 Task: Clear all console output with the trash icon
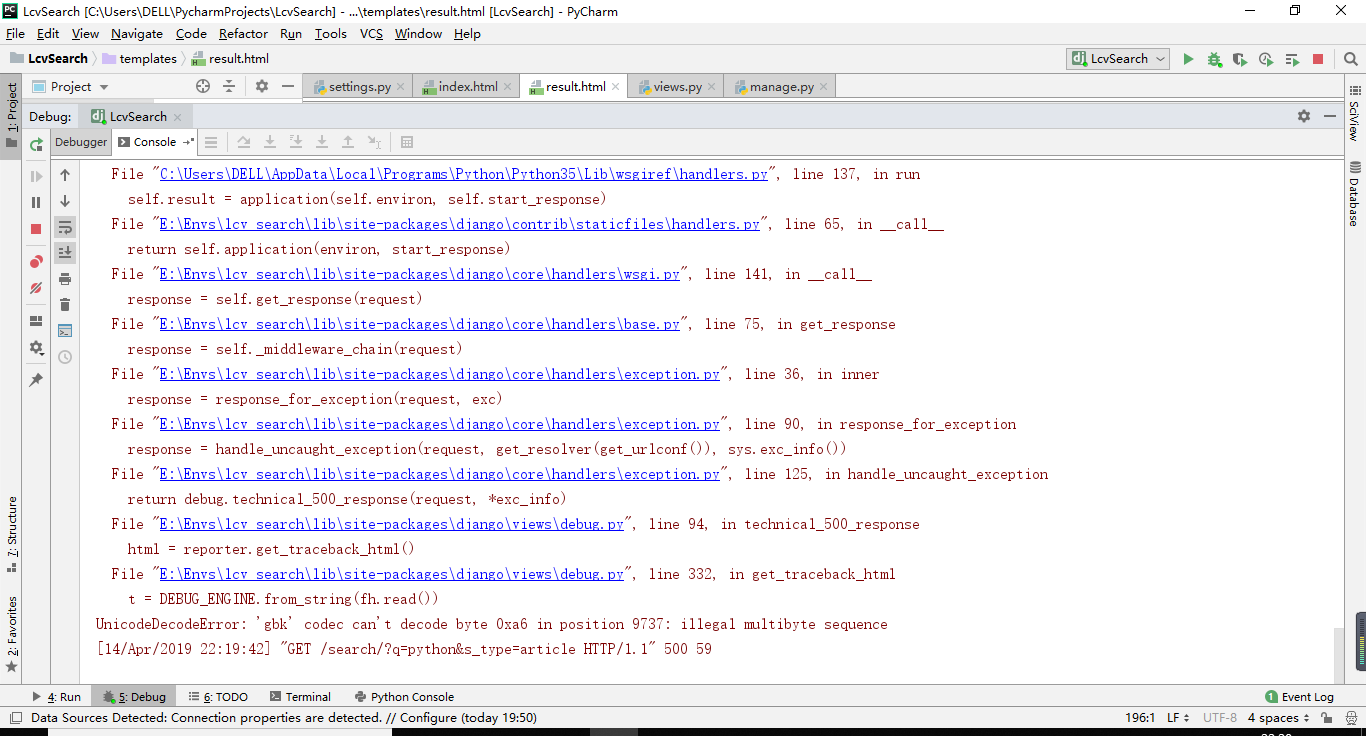(65, 305)
